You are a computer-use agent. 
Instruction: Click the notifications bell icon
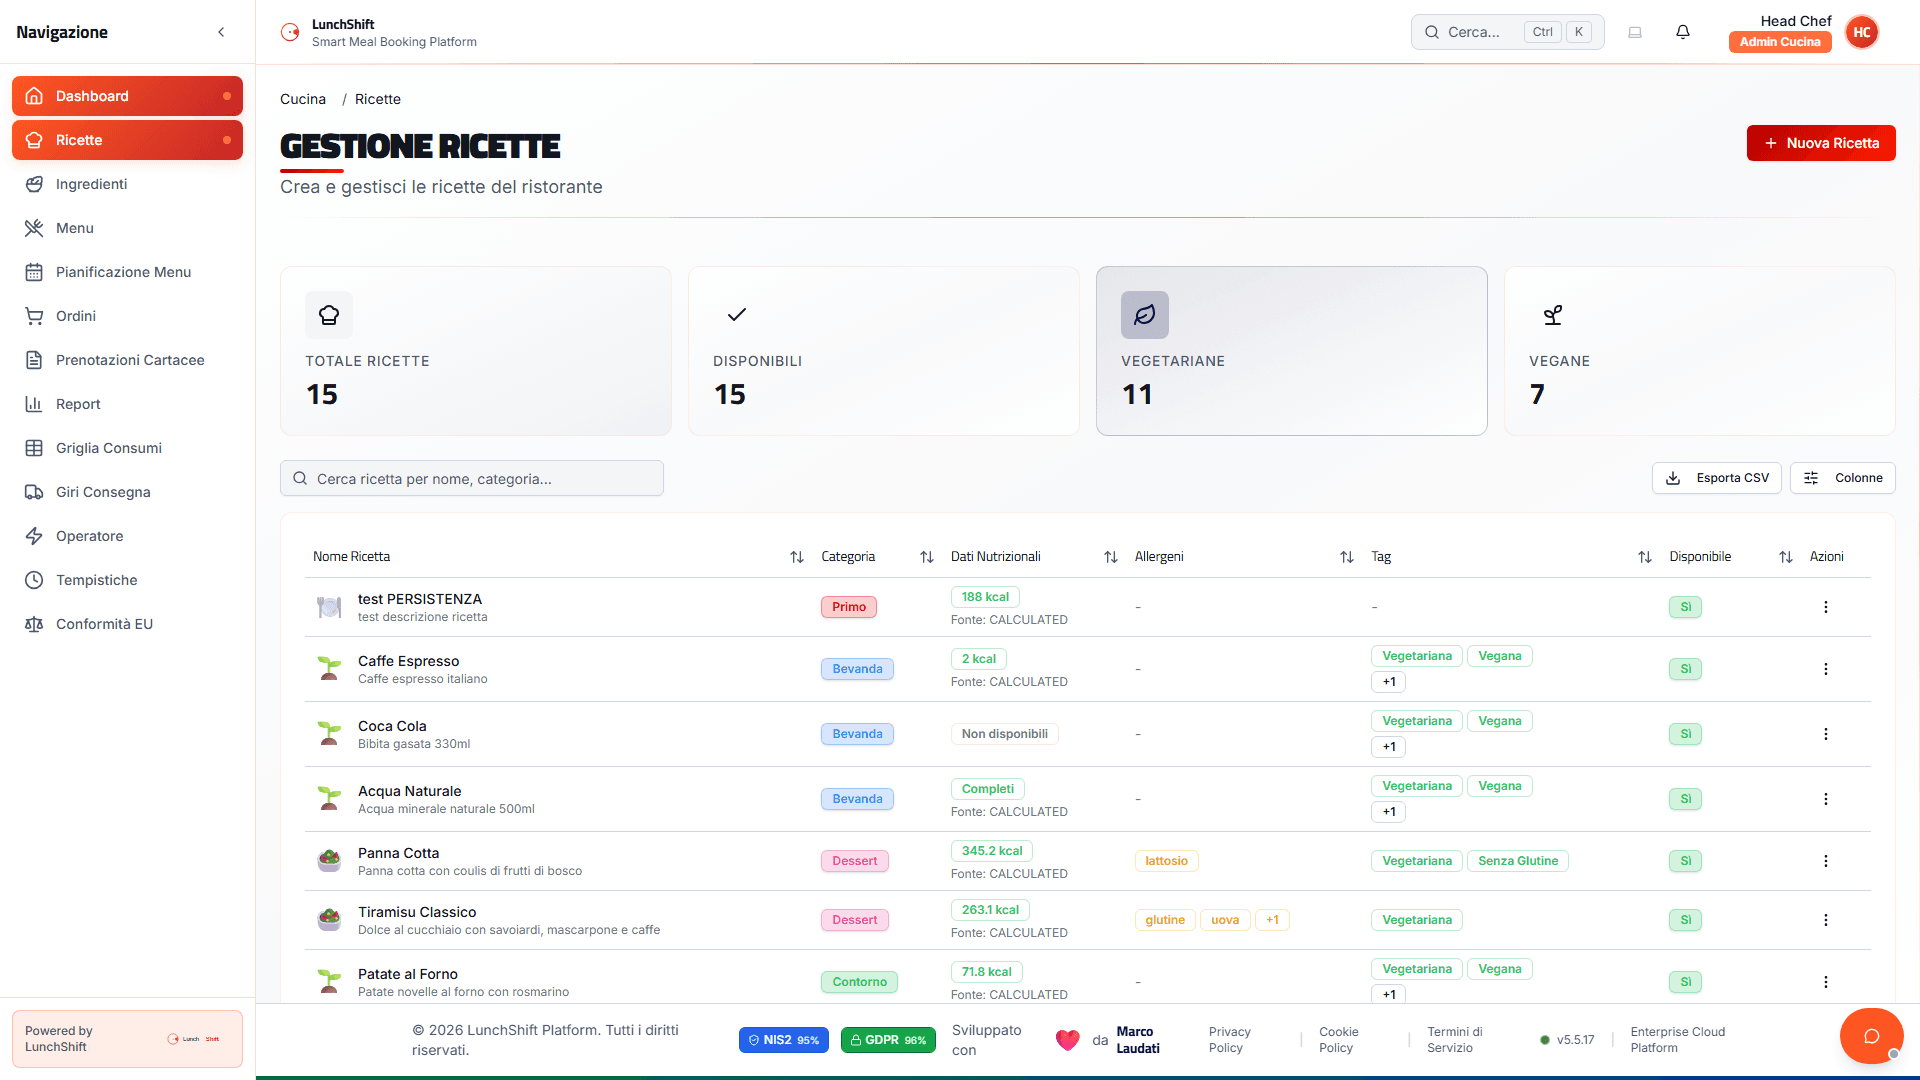pos(1683,32)
